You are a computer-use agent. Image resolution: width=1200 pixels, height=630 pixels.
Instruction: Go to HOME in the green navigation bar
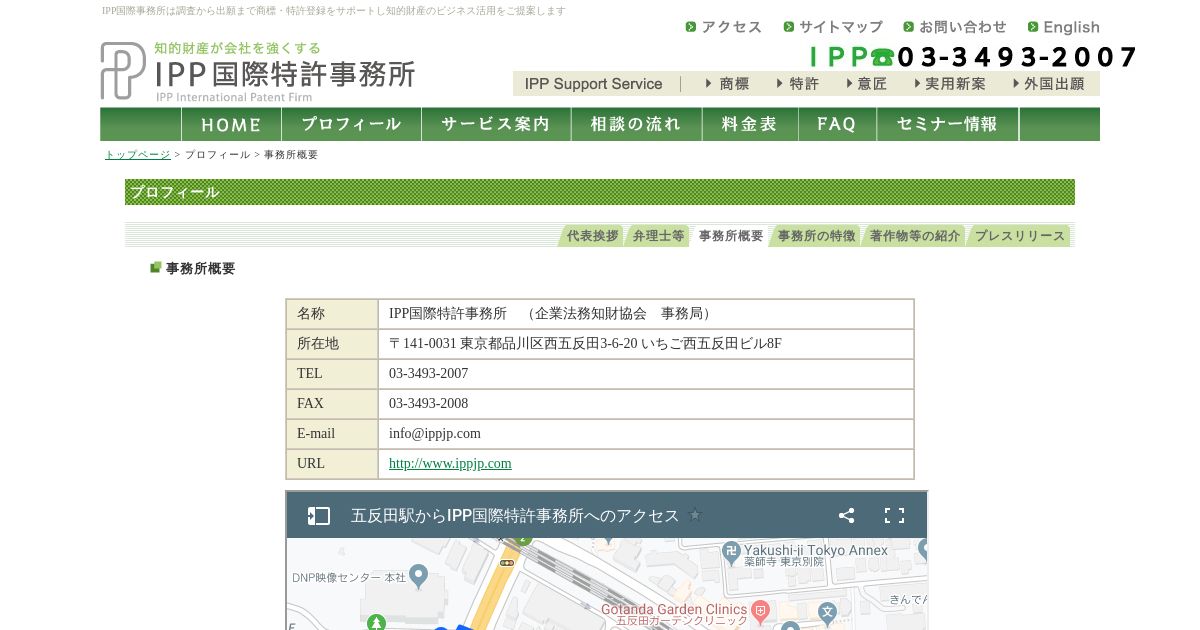231,124
